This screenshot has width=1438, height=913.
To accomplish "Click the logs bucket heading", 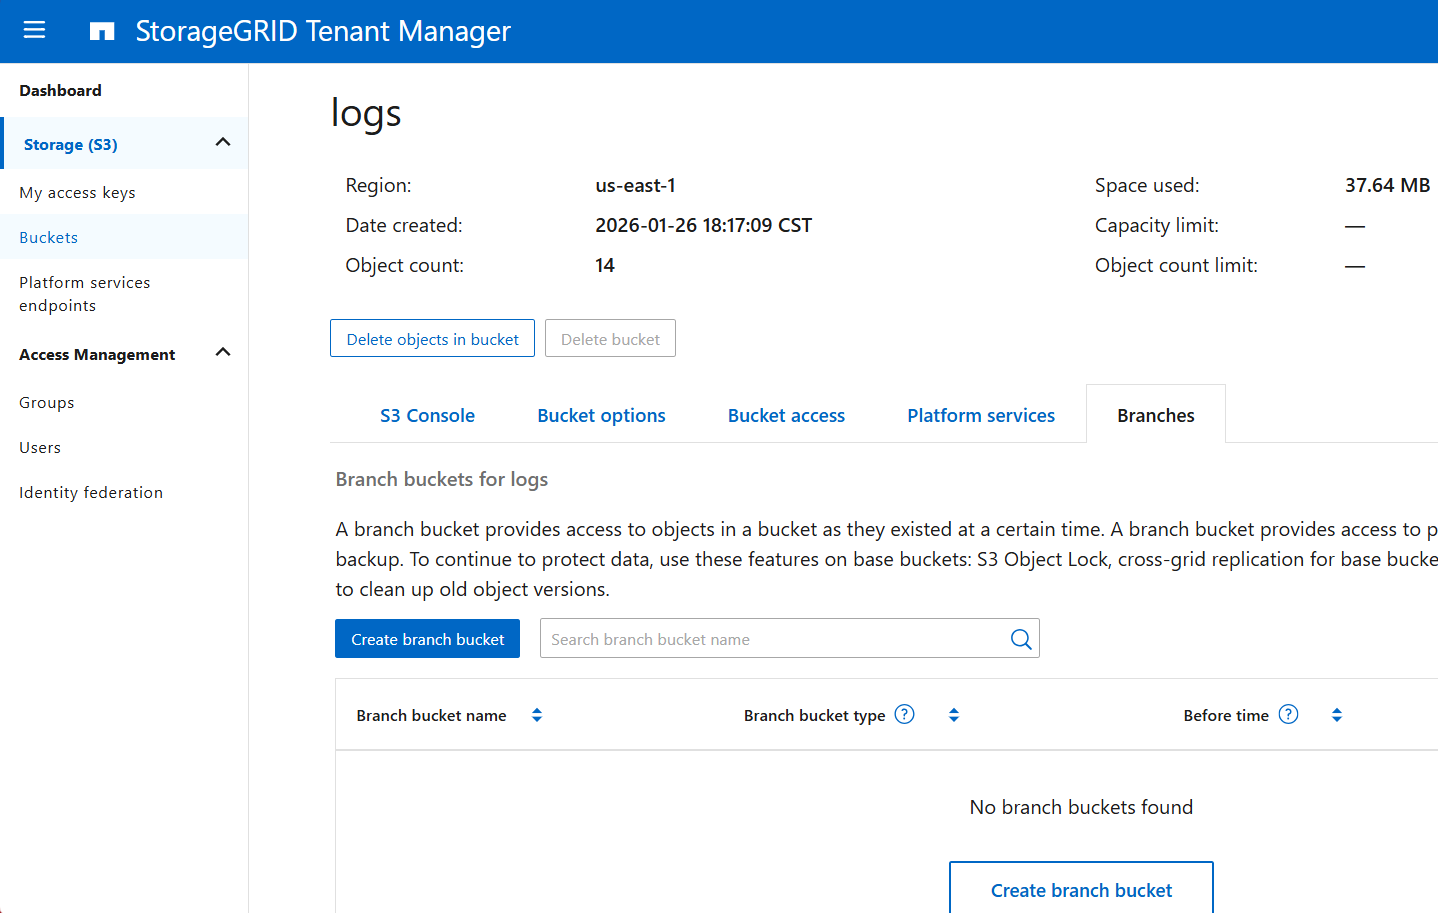I will coord(366,114).
